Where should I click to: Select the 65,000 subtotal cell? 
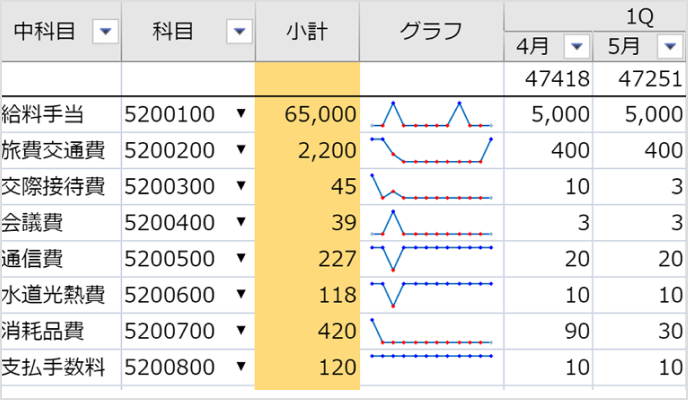click(x=307, y=114)
